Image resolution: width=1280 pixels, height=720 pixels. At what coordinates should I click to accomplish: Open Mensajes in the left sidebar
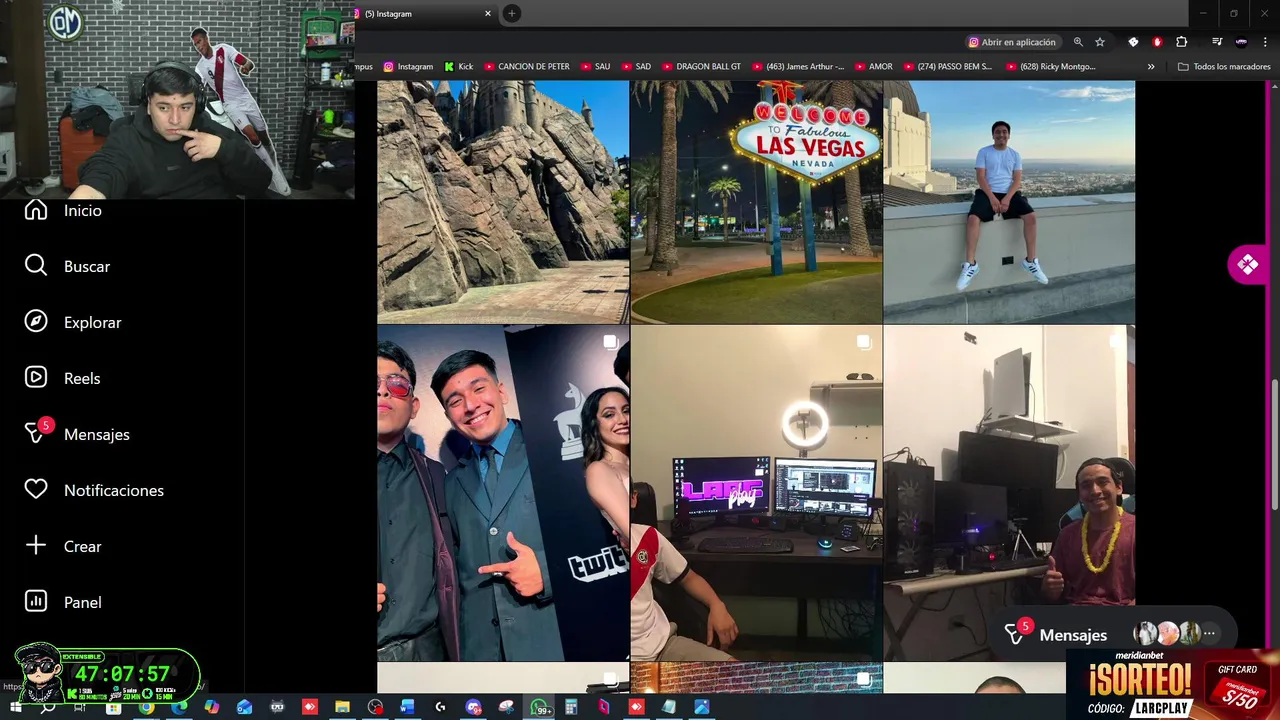click(77, 434)
